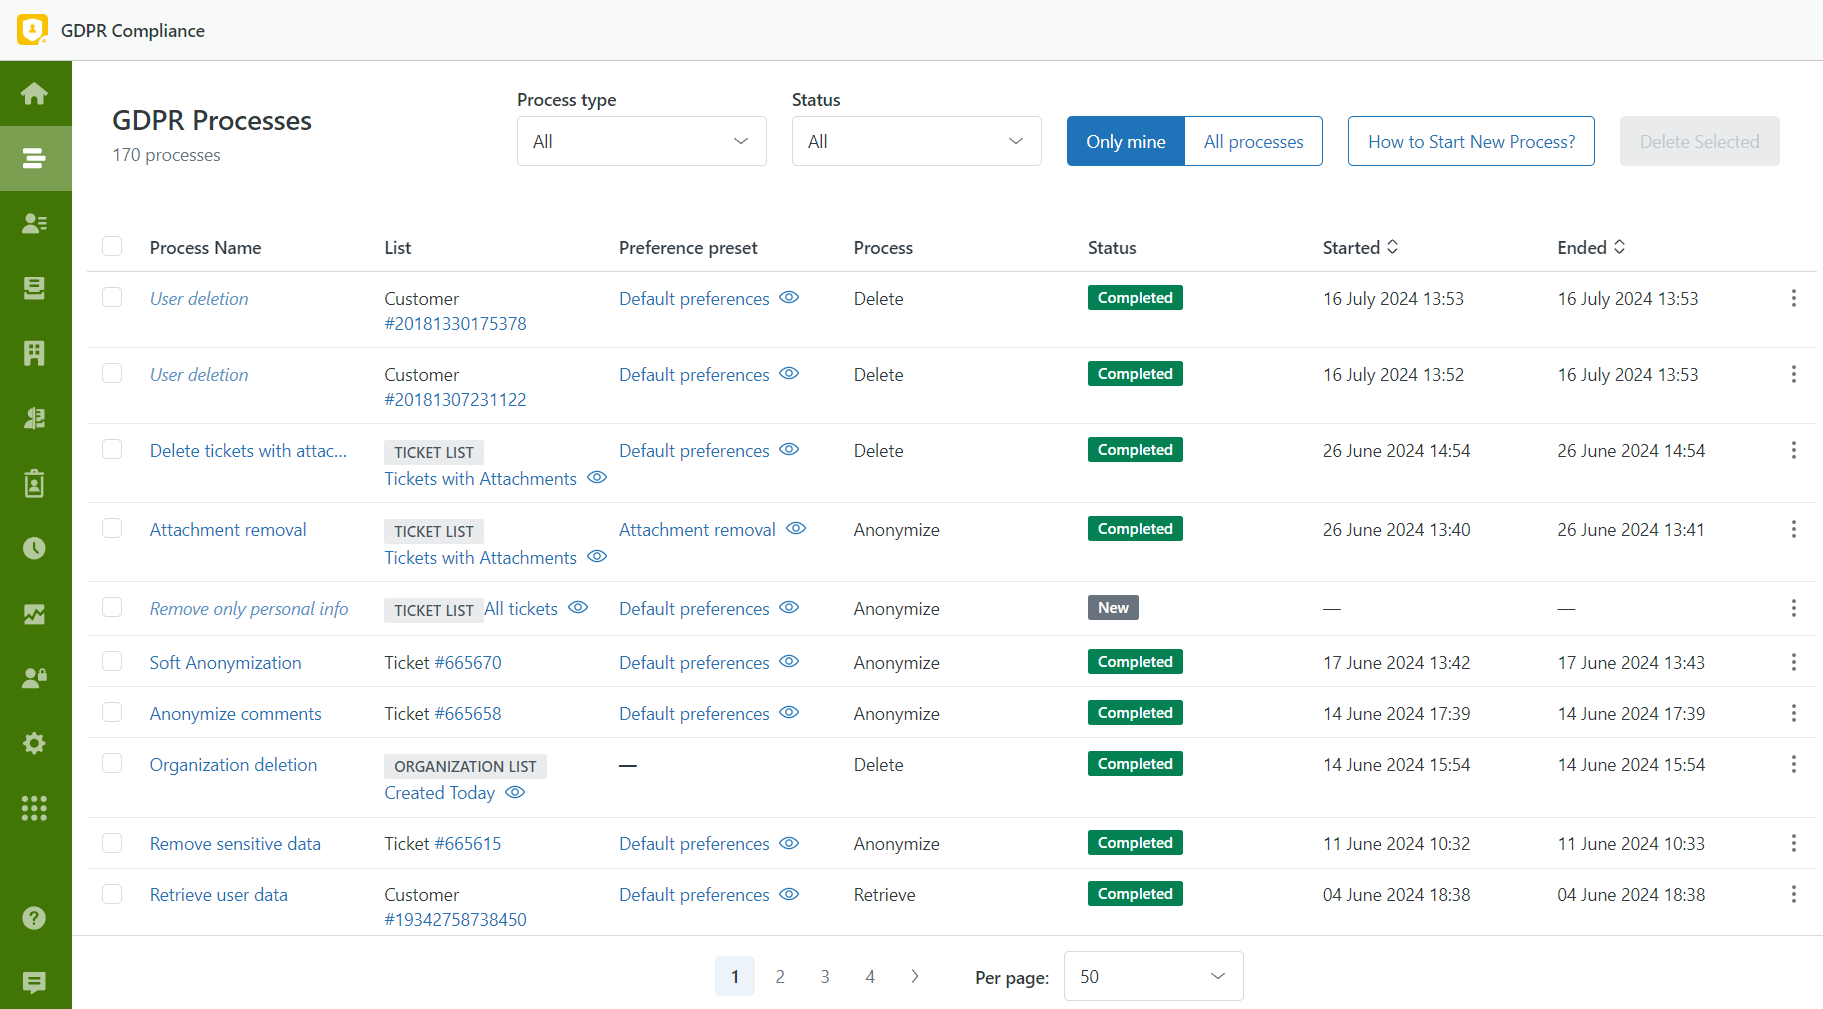Open row menu for Soft Anonymization
Screen dimensions: 1823x1009
point(1794,662)
